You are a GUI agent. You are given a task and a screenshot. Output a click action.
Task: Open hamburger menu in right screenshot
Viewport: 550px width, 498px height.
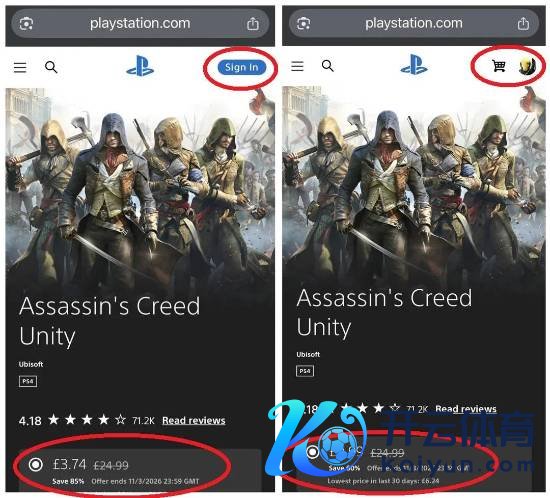point(297,66)
